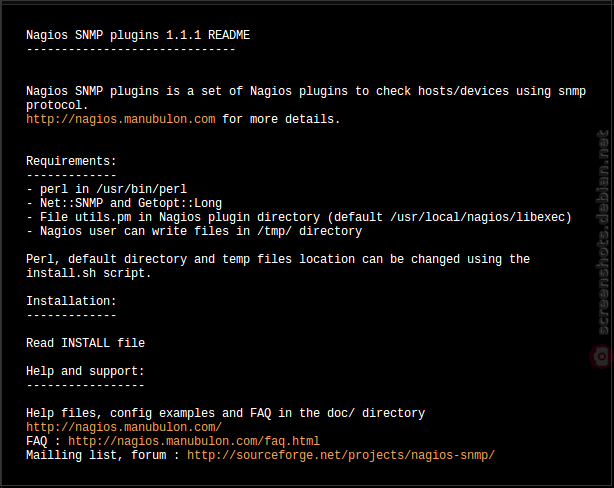
Task: Click the install.sh script text
Action: pos(88,273)
